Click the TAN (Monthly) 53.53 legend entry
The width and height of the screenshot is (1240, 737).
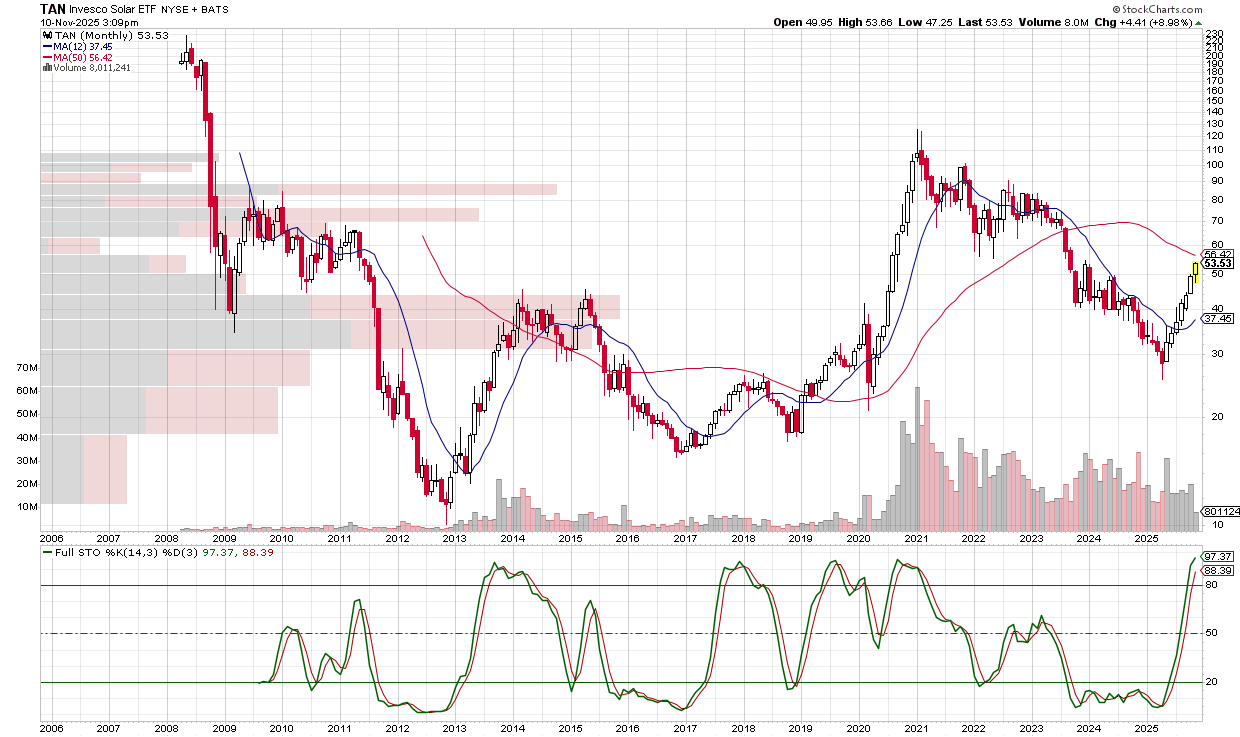[x=111, y=35]
